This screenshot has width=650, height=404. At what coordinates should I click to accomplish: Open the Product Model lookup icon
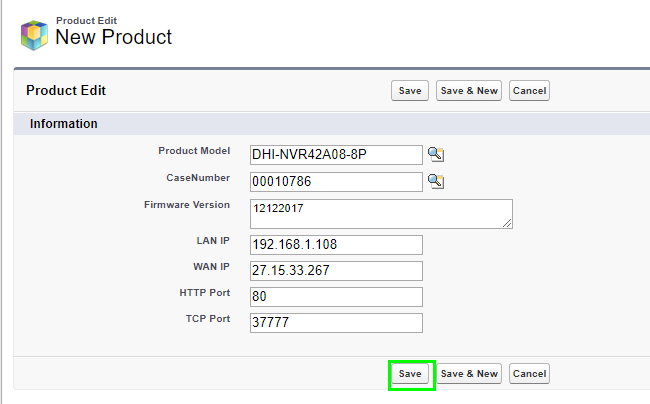(435, 154)
